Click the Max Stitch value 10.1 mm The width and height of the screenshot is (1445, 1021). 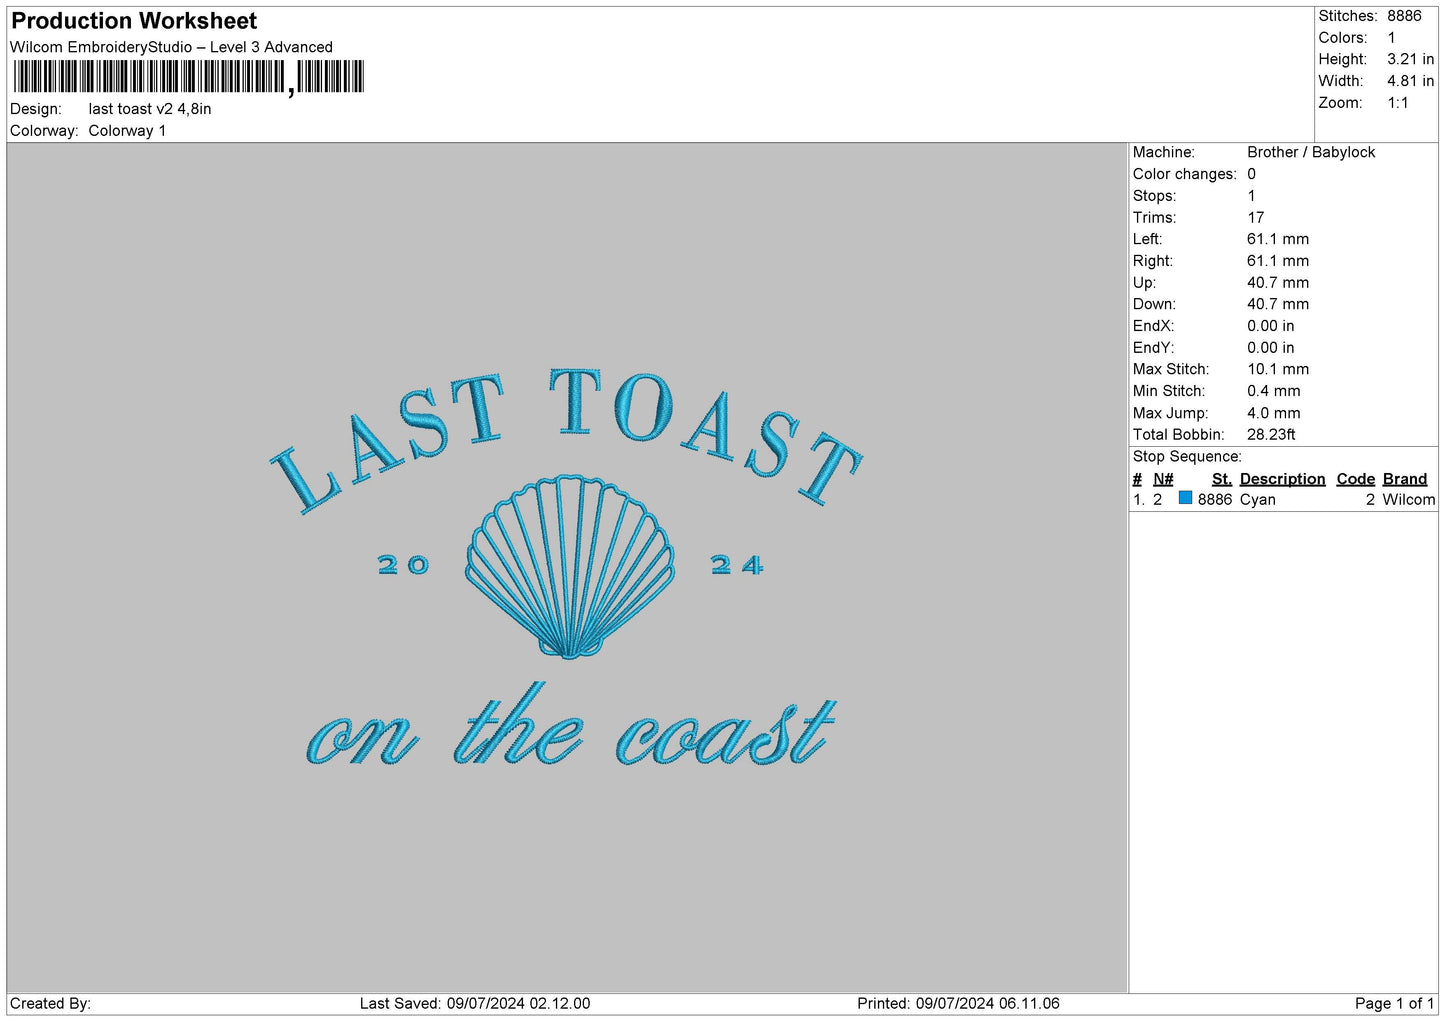pyautogui.click(x=1278, y=369)
